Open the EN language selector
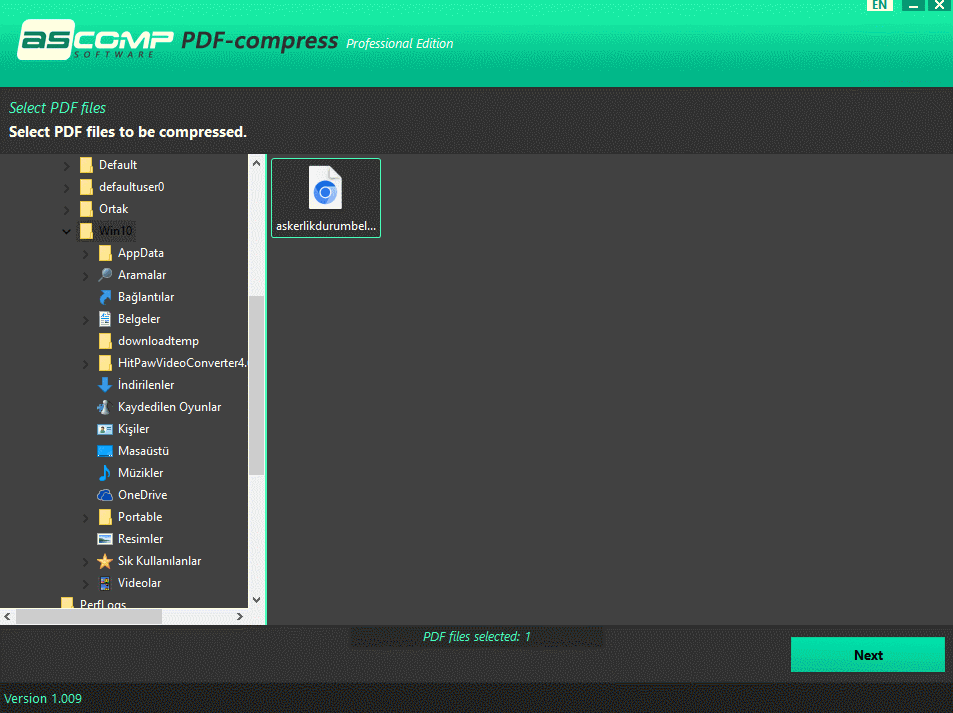 tap(879, 5)
